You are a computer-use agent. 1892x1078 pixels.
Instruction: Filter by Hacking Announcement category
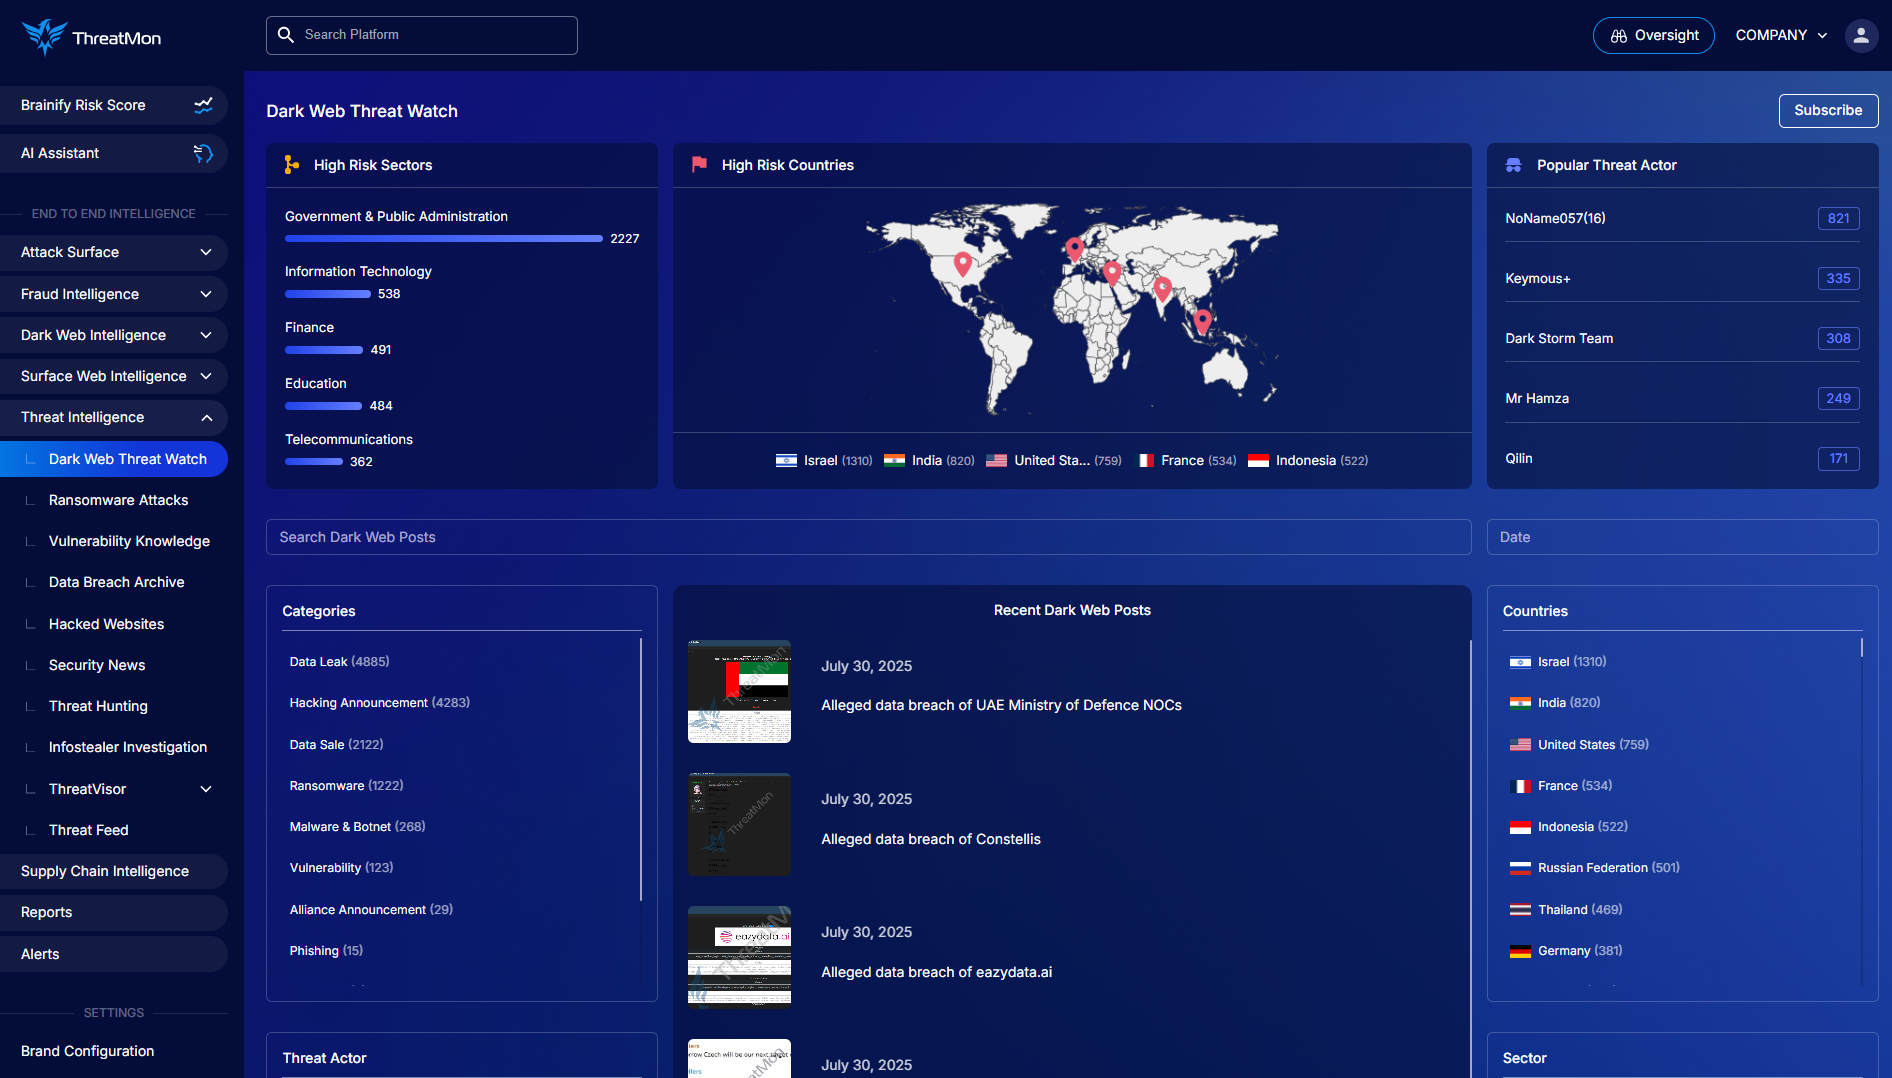[379, 703]
